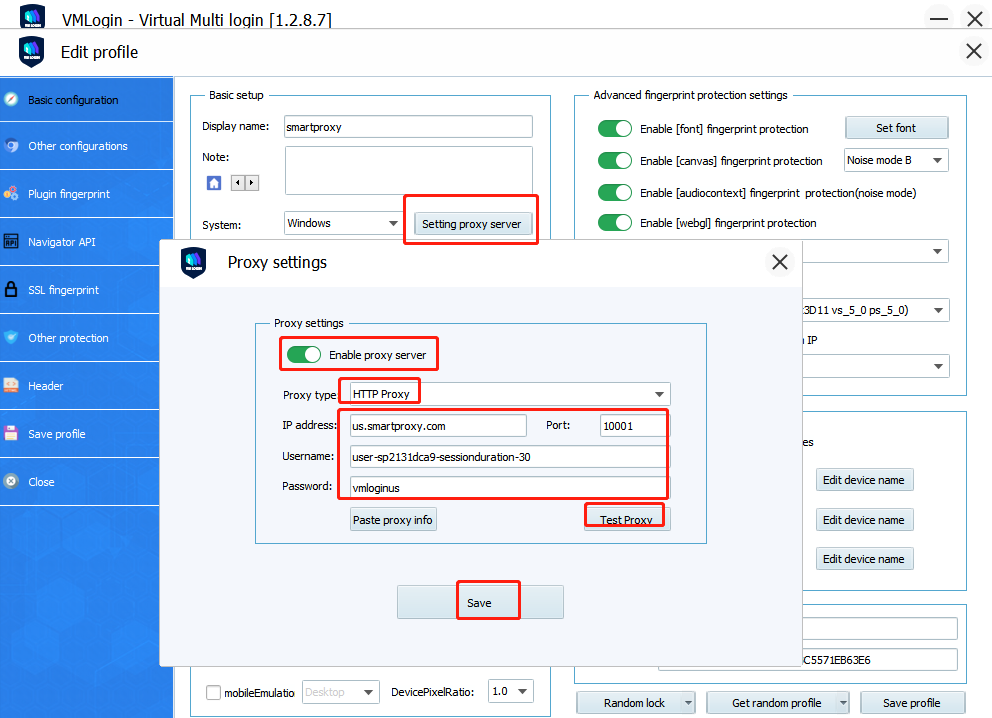Screen dimensions: 992x718
Task: Toggle canvas fingerprint protection switch
Action: pyautogui.click(x=614, y=161)
